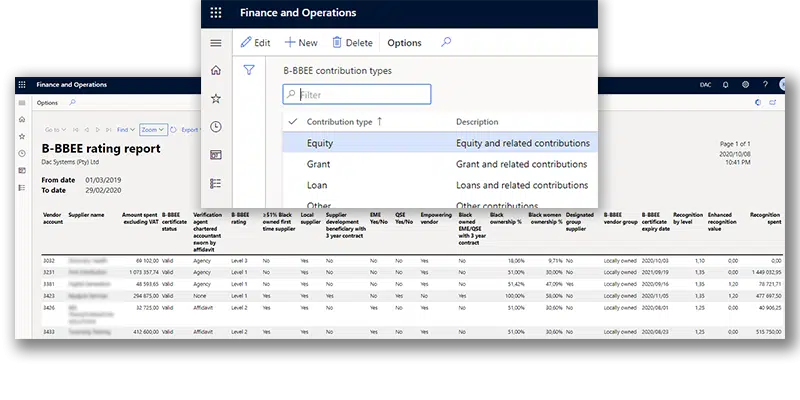Select the Grant contribution type row
800x400 pixels.
pos(319,164)
